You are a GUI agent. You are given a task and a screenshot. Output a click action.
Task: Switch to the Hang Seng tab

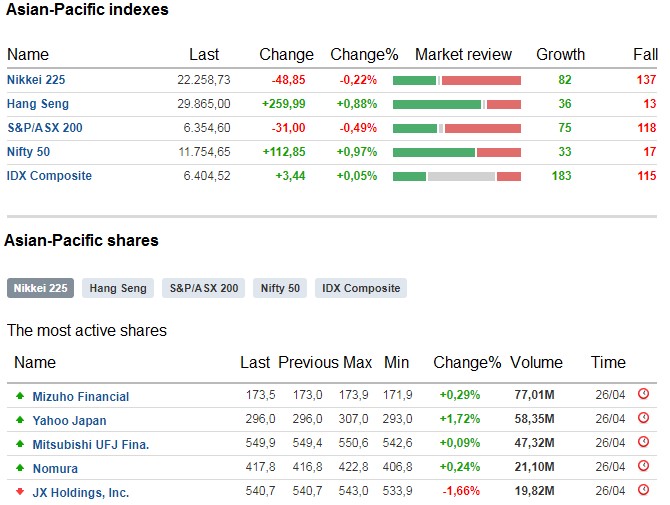click(118, 288)
